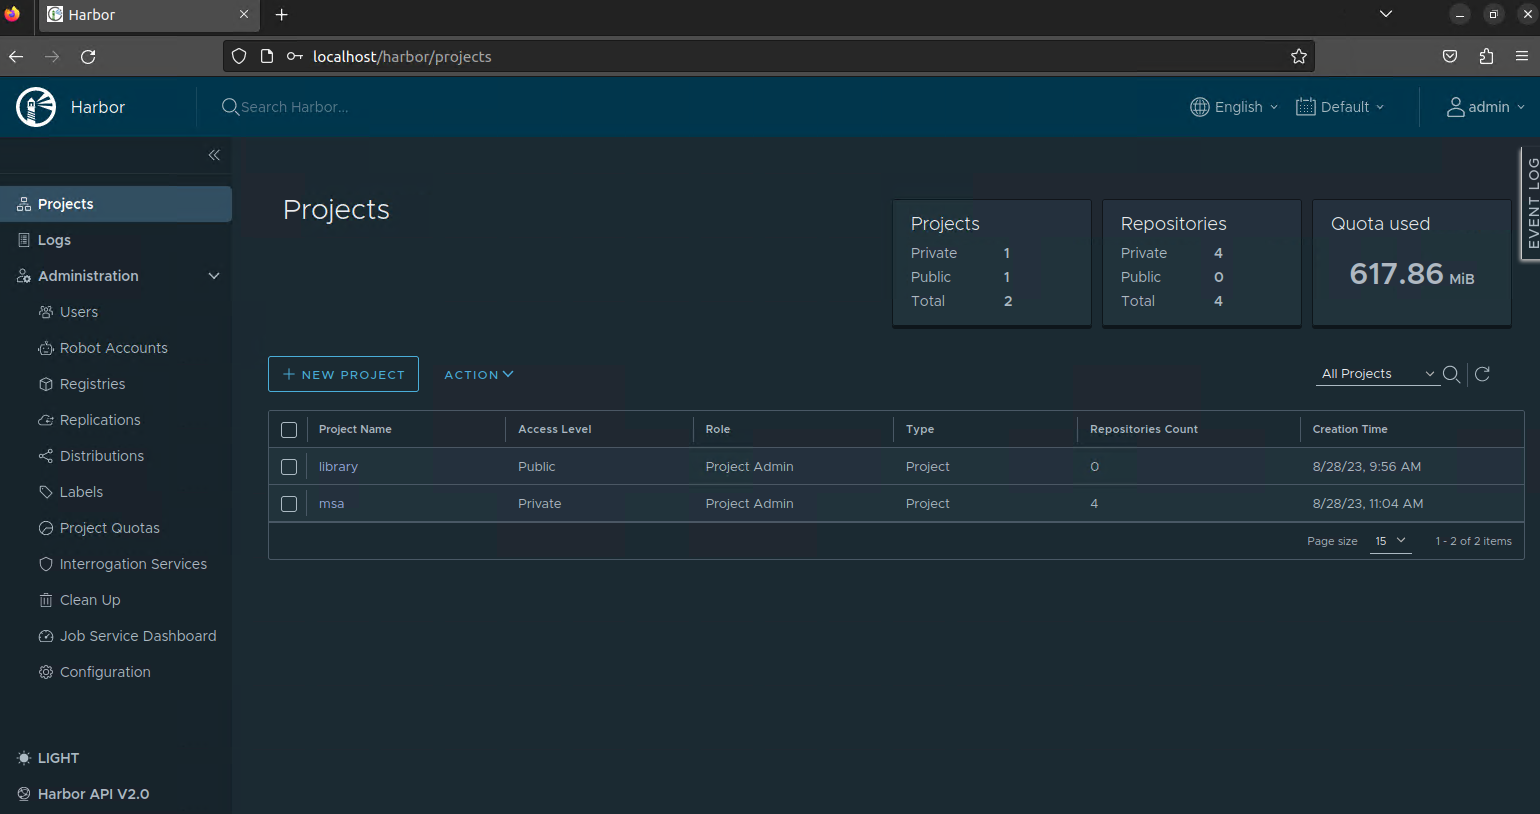Go back using the browser back arrow
Screen dimensions: 1540x814
pos(16,56)
